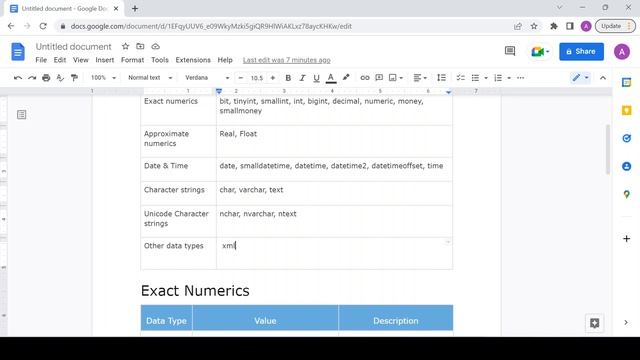
Task: Rename the Untitled document title
Action: [x=73, y=47]
